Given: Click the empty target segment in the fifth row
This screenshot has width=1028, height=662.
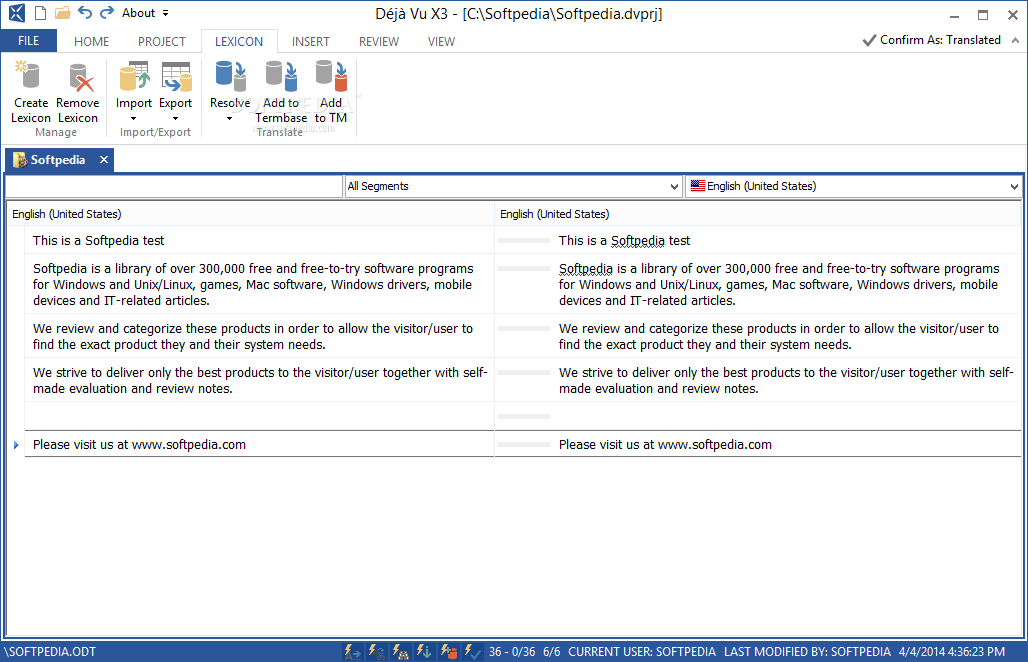Looking at the screenshot, I should tap(786, 416).
